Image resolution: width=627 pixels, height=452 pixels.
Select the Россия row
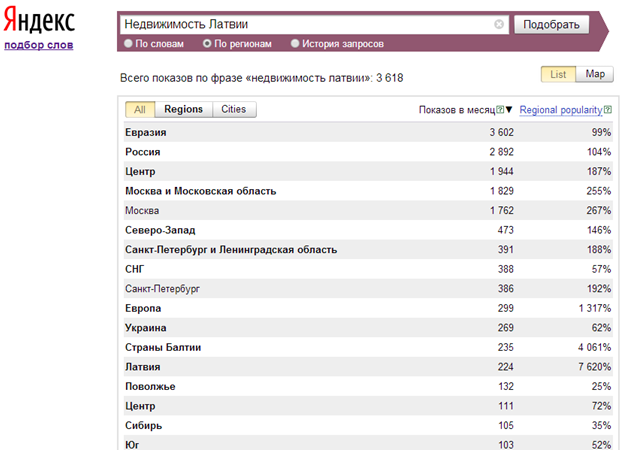pyautogui.click(x=368, y=152)
